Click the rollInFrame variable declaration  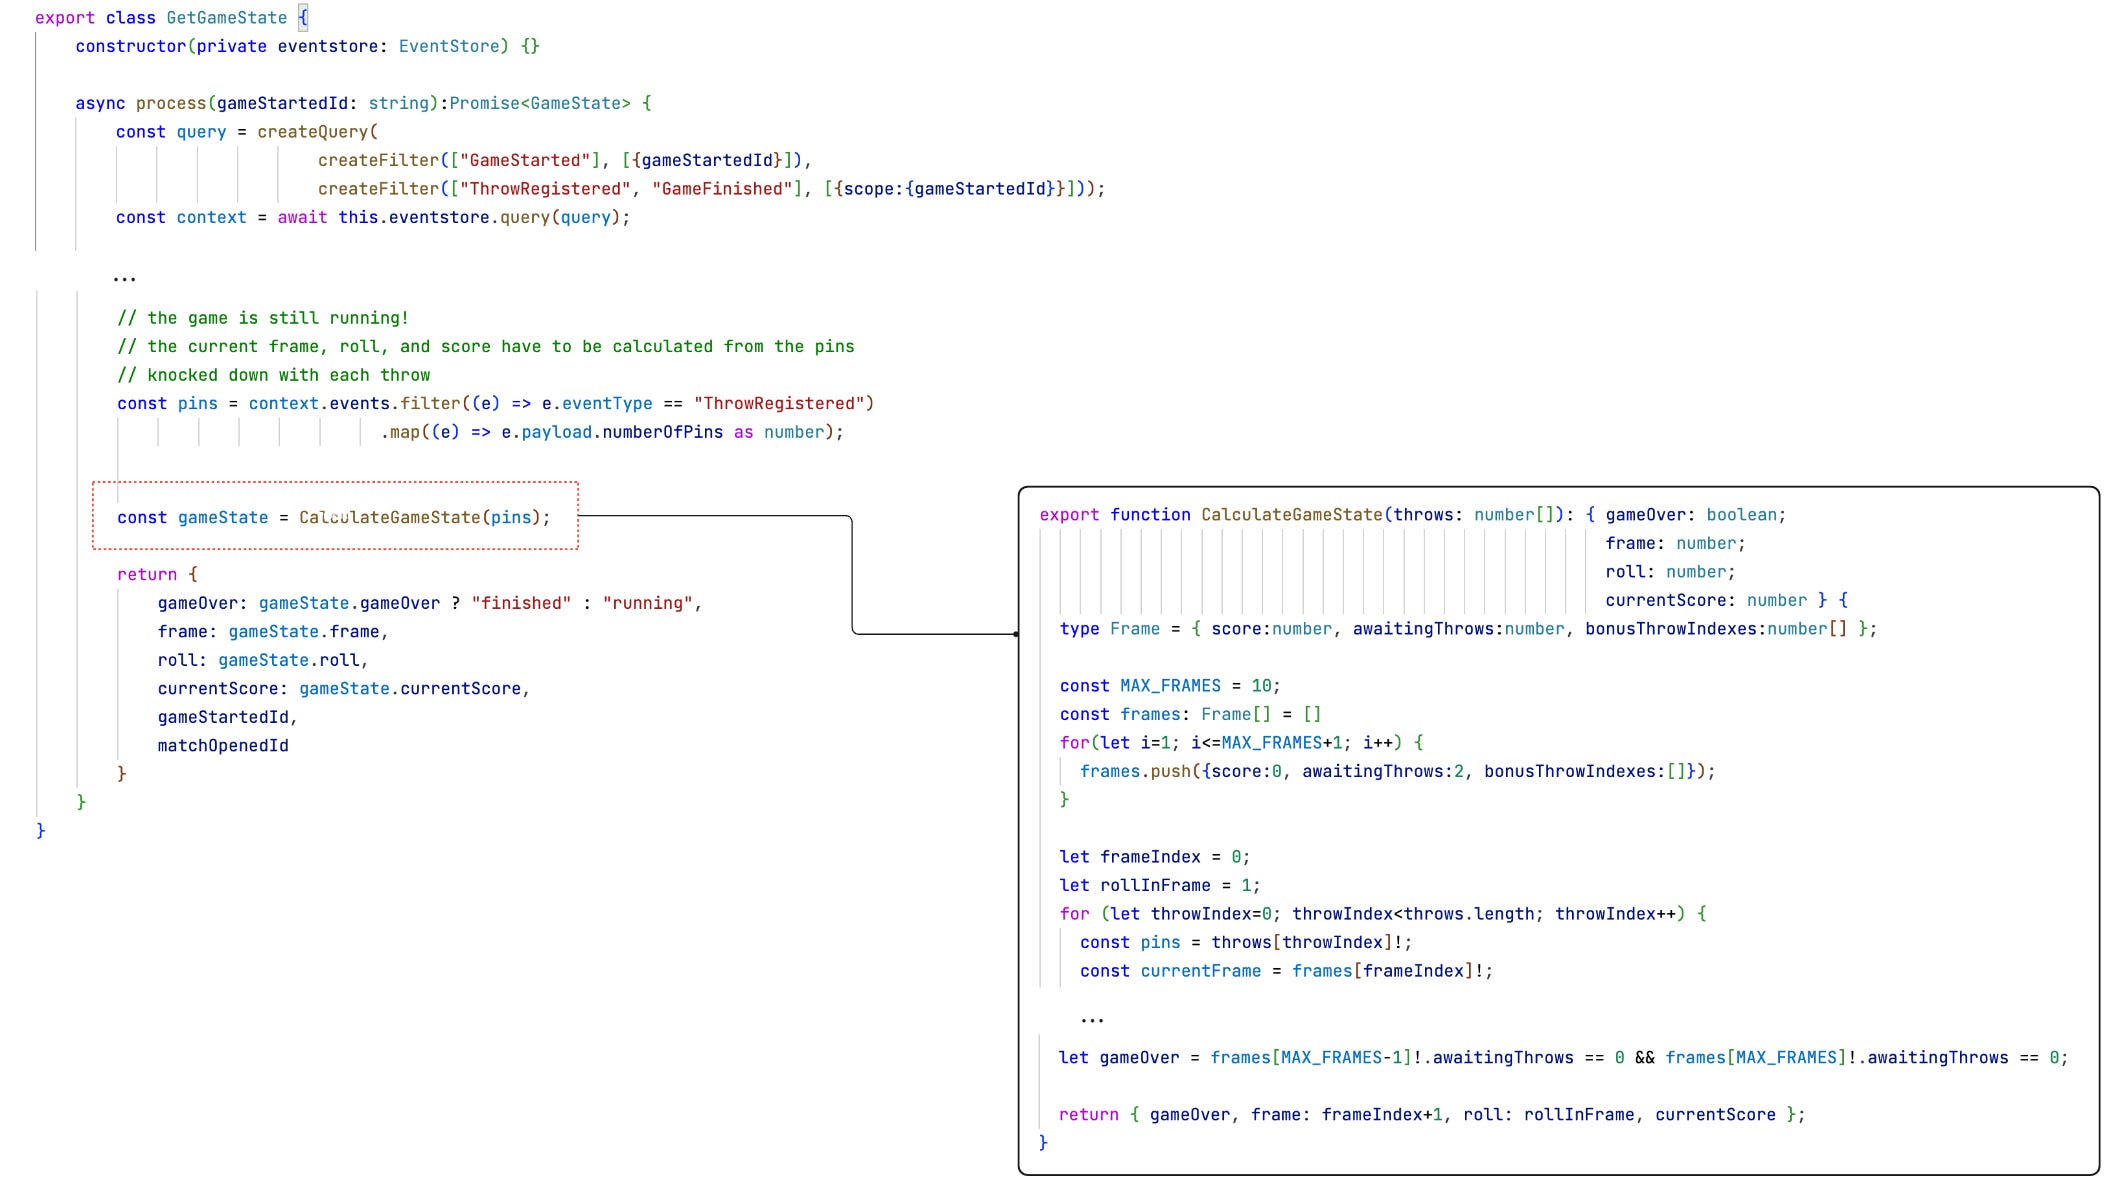click(1154, 886)
